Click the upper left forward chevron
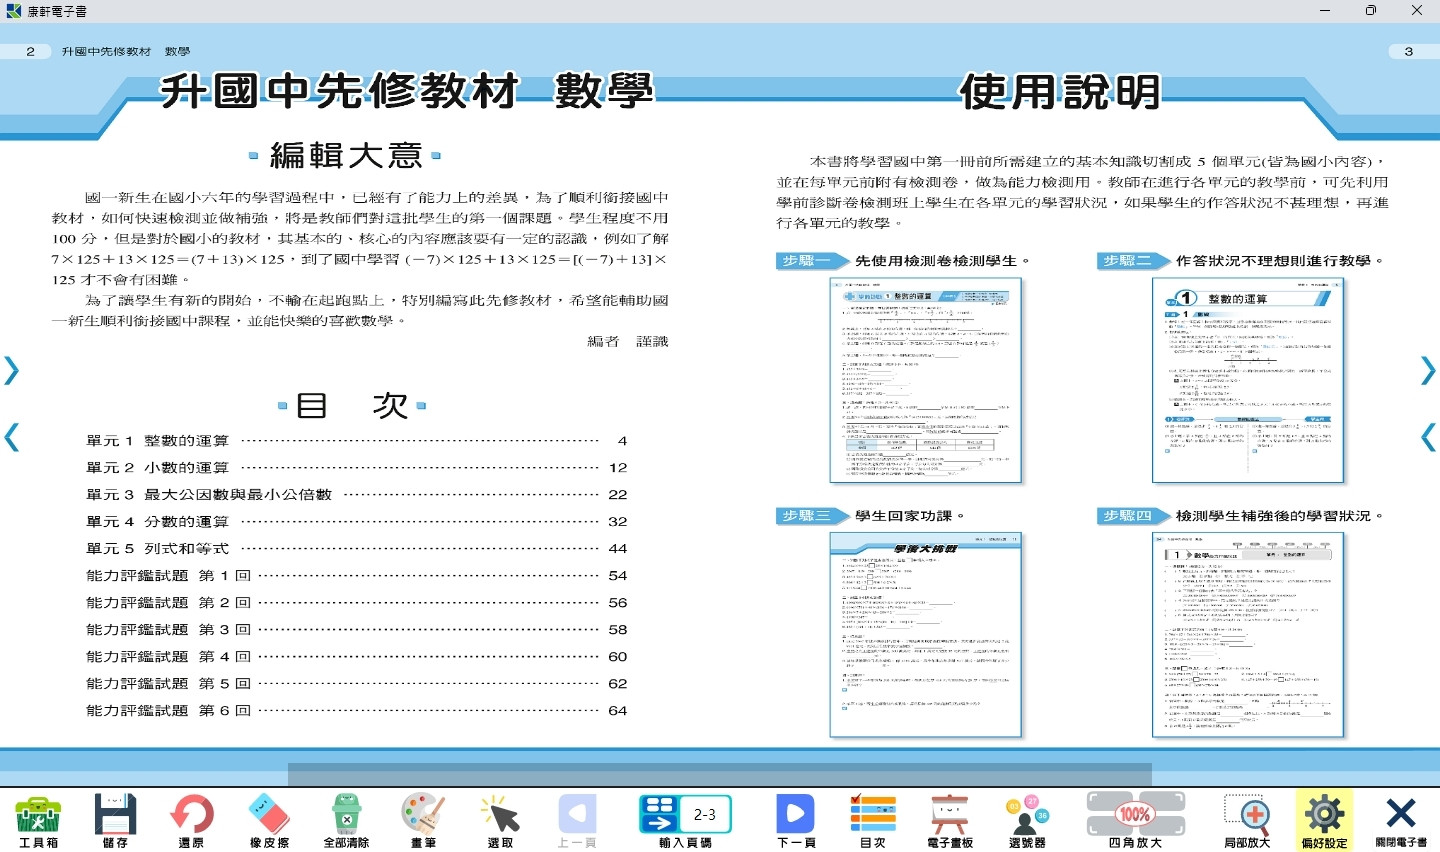The width and height of the screenshot is (1440, 852). coord(11,370)
